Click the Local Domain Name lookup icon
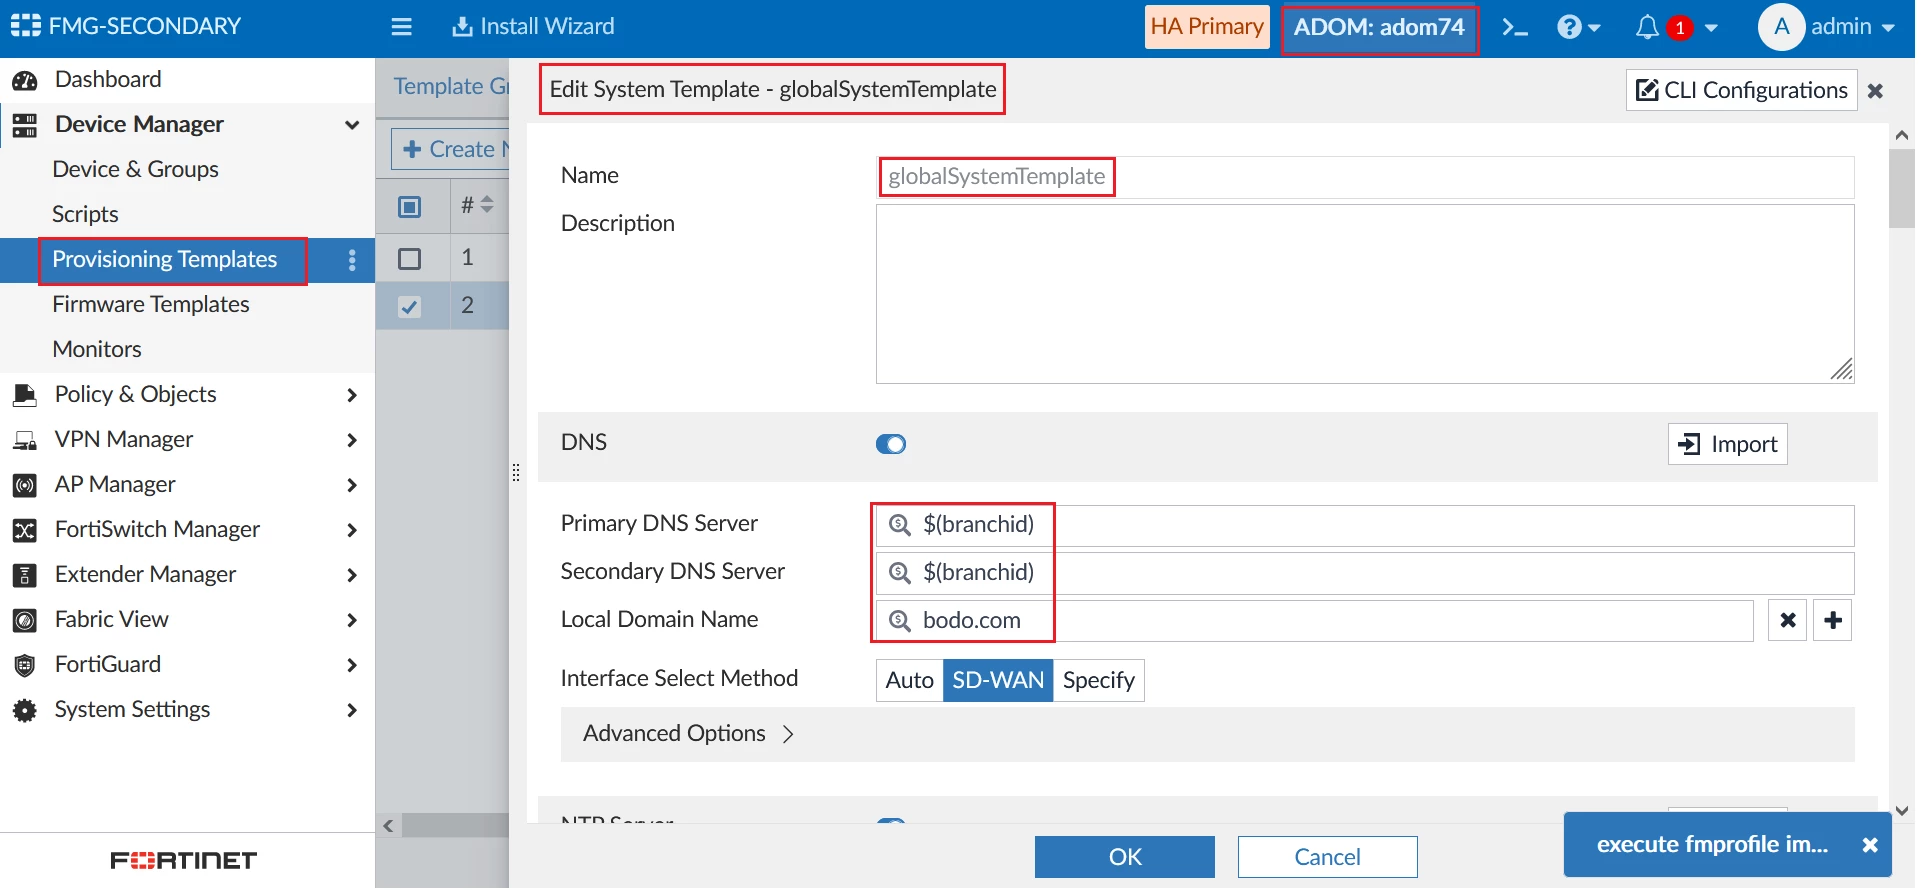This screenshot has height=890, width=1922. coord(900,621)
